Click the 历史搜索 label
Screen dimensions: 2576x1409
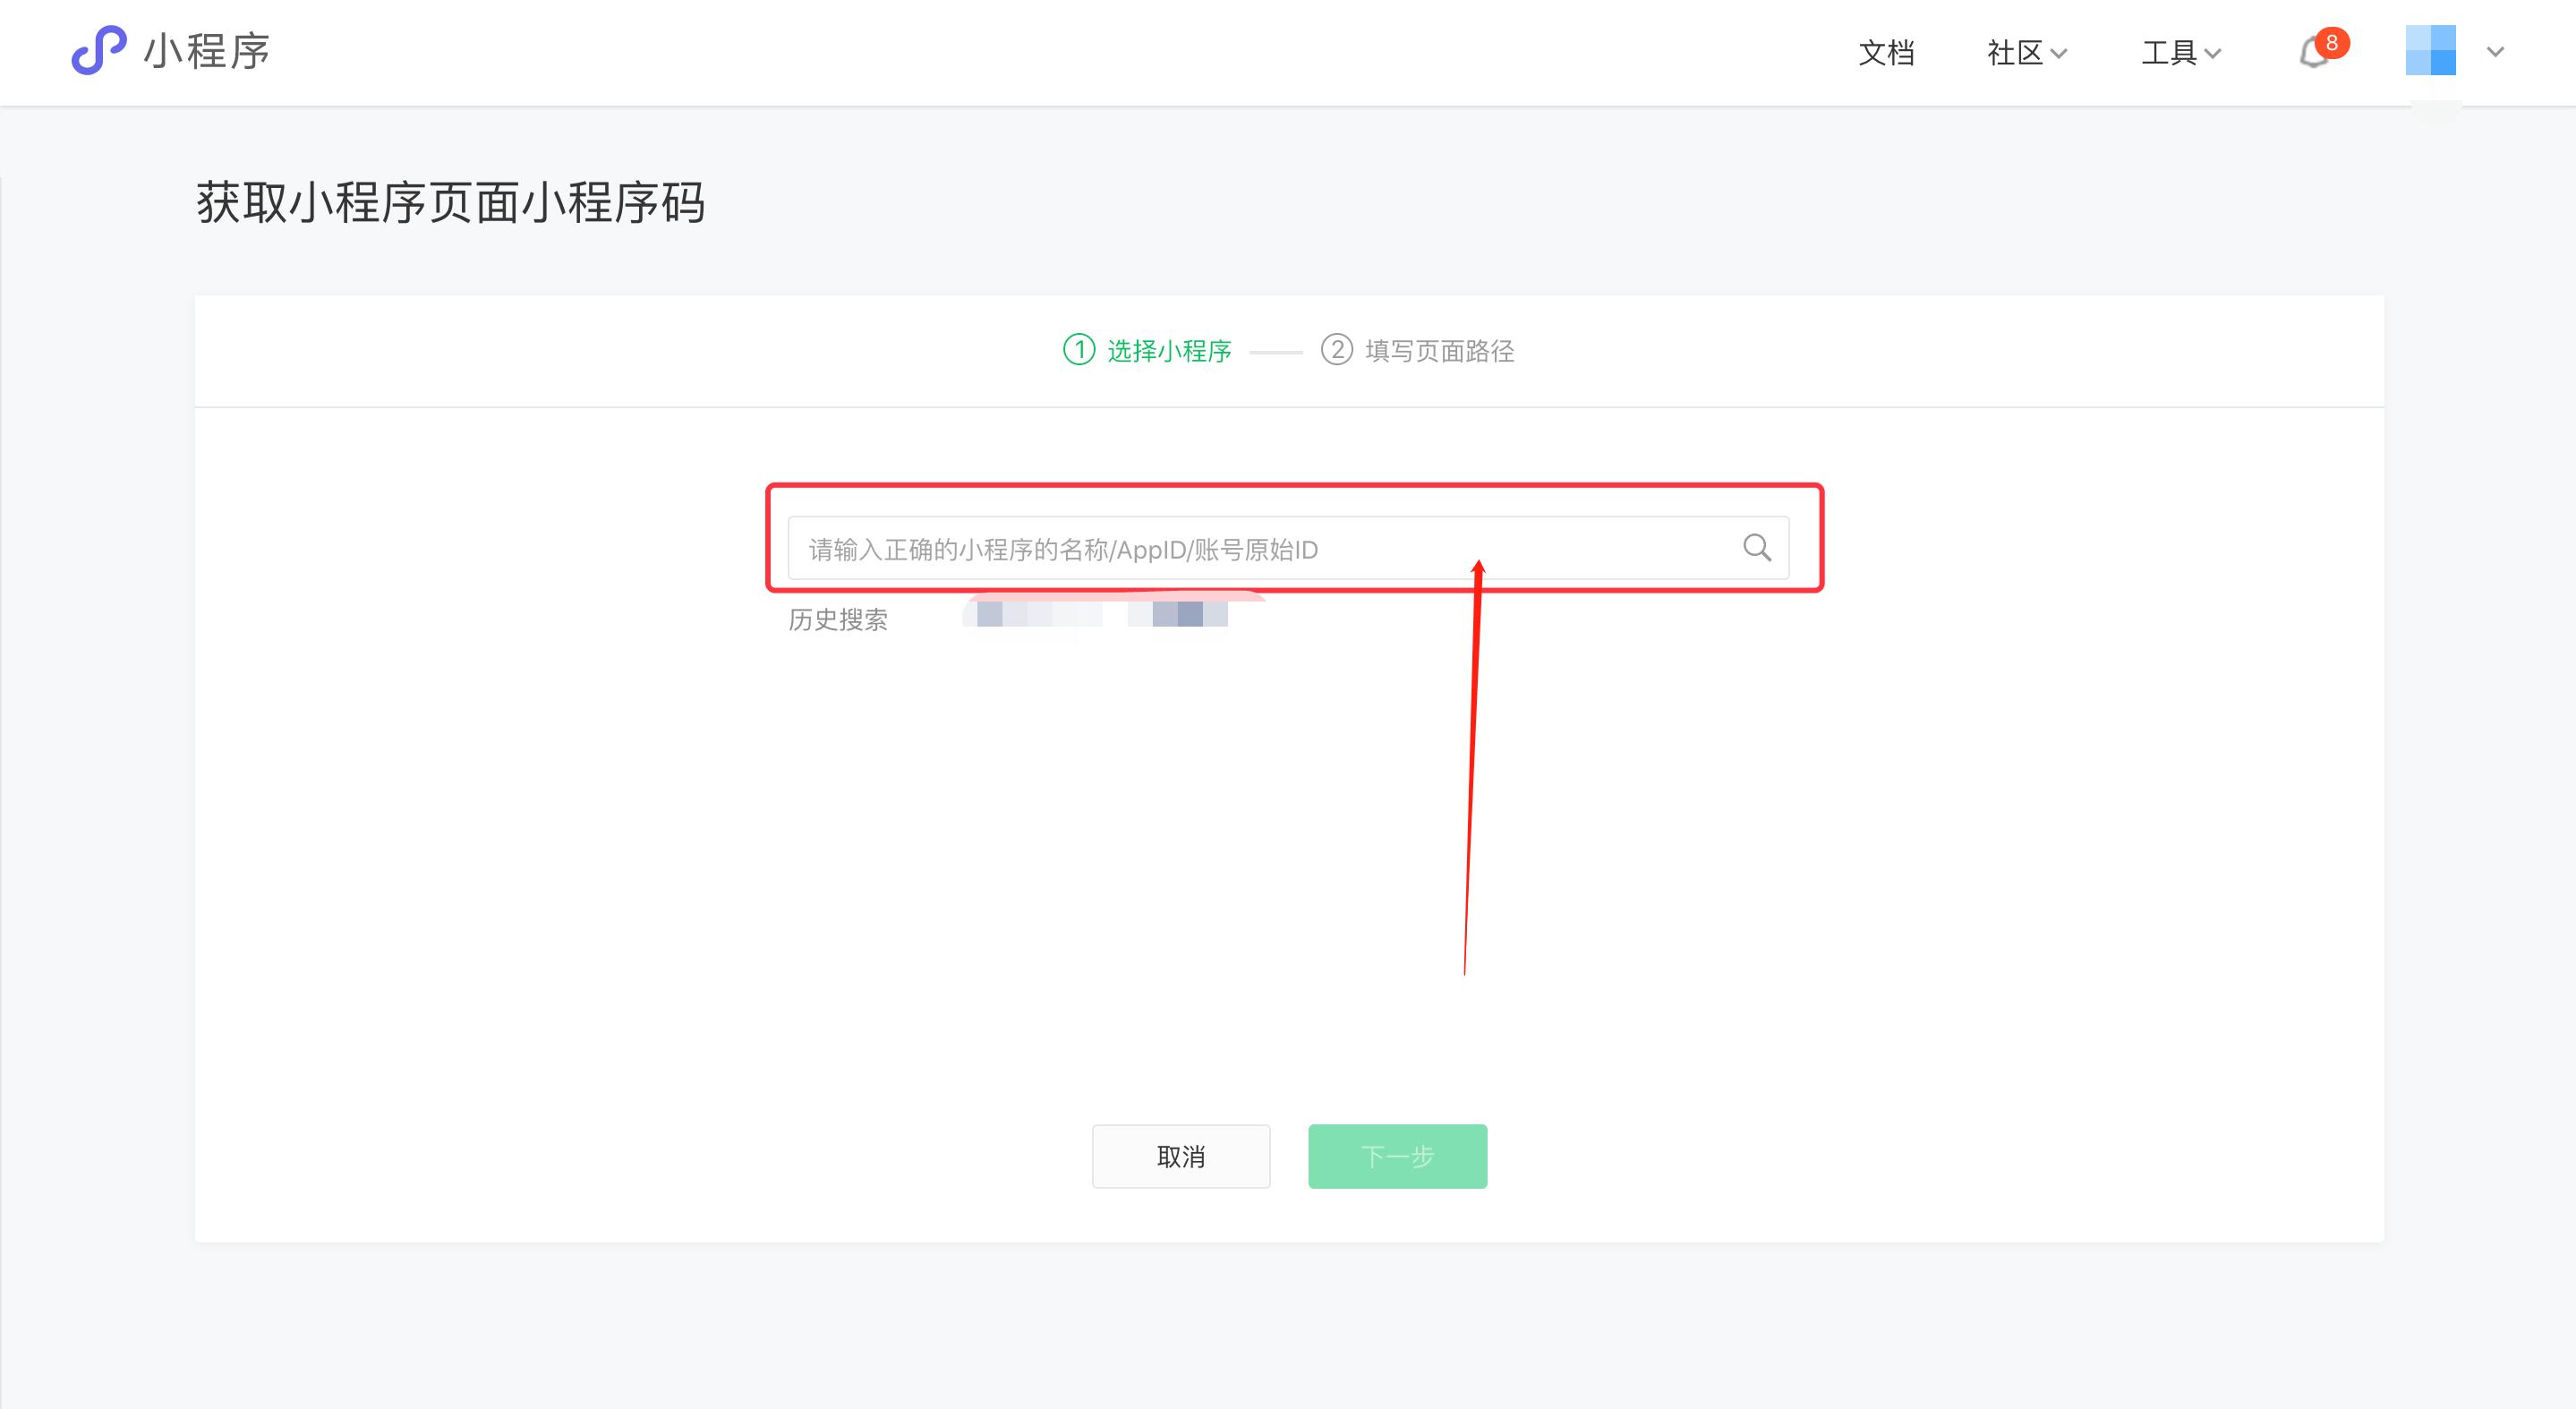pos(838,620)
